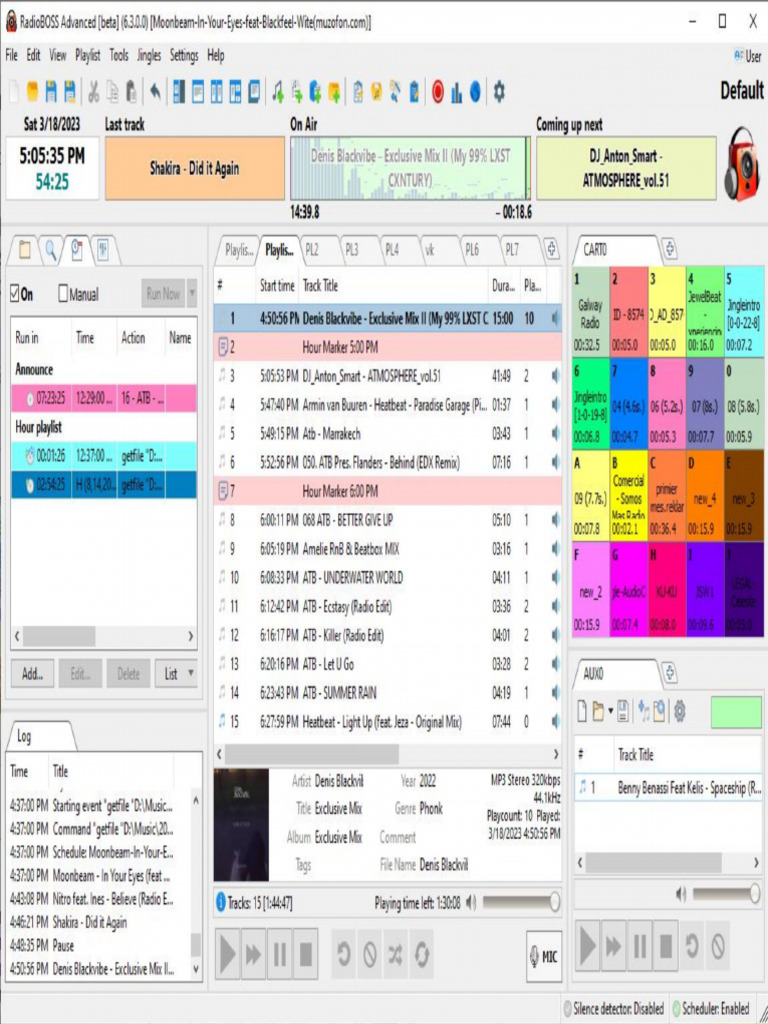Click the Add... button in scheduler

pyautogui.click(x=32, y=674)
